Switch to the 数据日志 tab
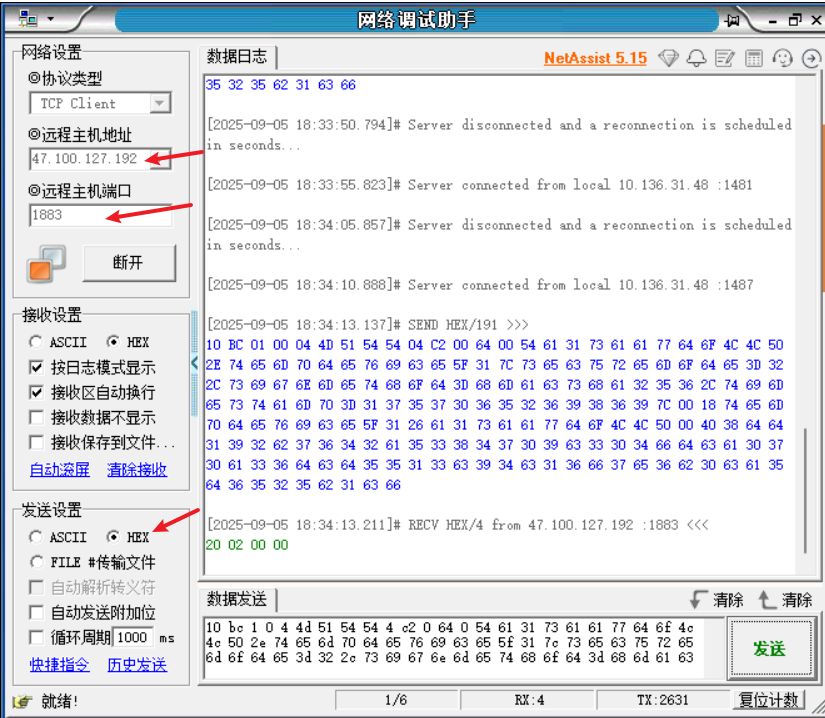This screenshot has width=825, height=718. (x=236, y=56)
